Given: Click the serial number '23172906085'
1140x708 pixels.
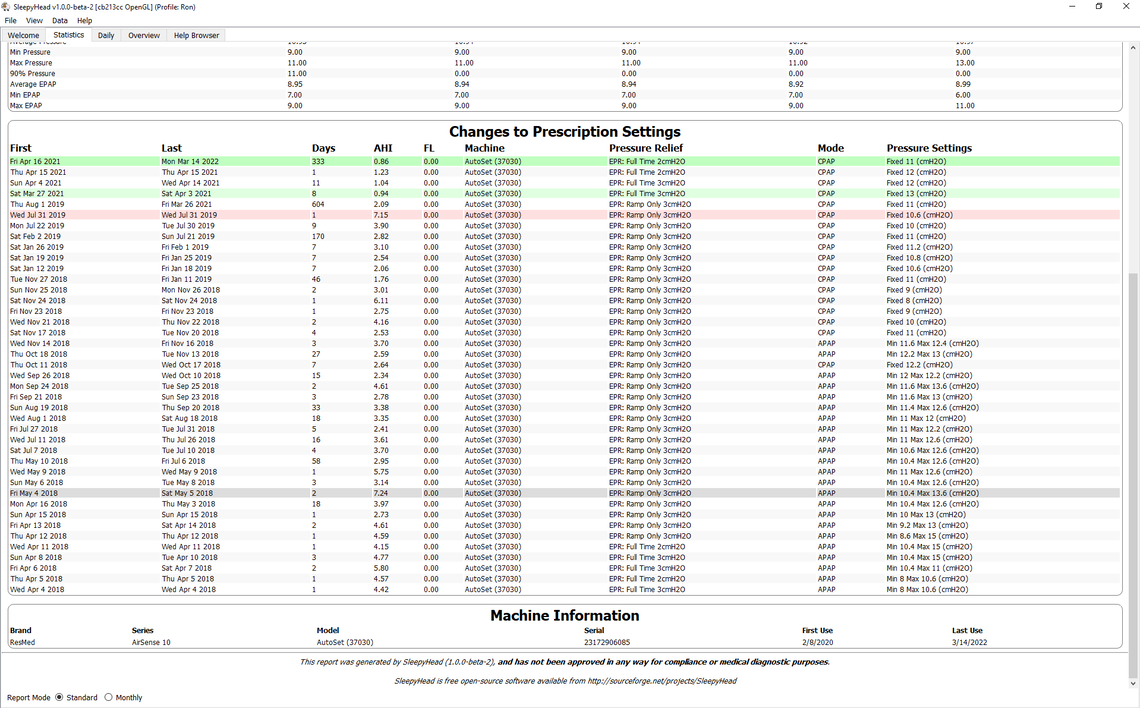Looking at the screenshot, I should pyautogui.click(x=607, y=643).
